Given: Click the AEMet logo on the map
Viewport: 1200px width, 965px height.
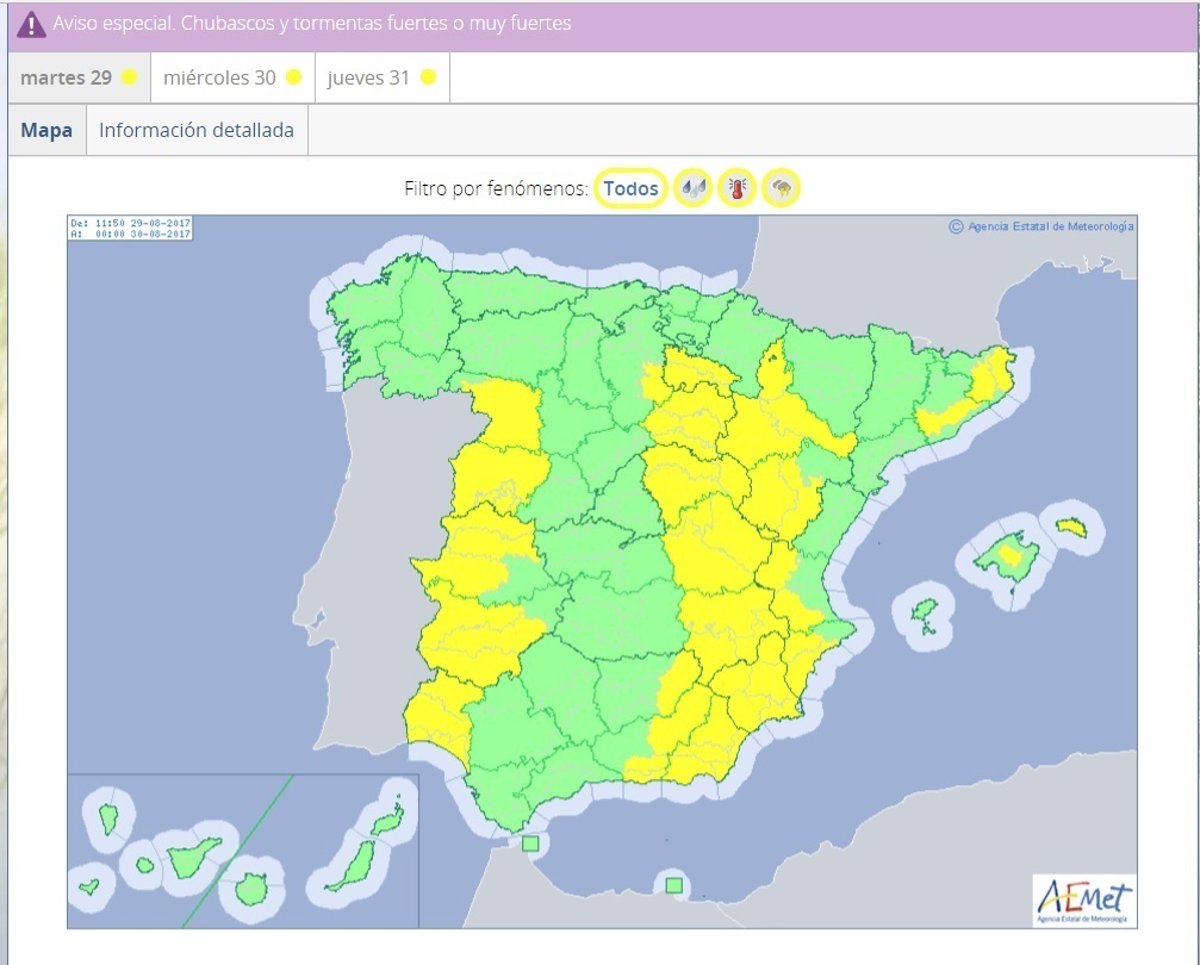Looking at the screenshot, I should click(x=1084, y=899).
